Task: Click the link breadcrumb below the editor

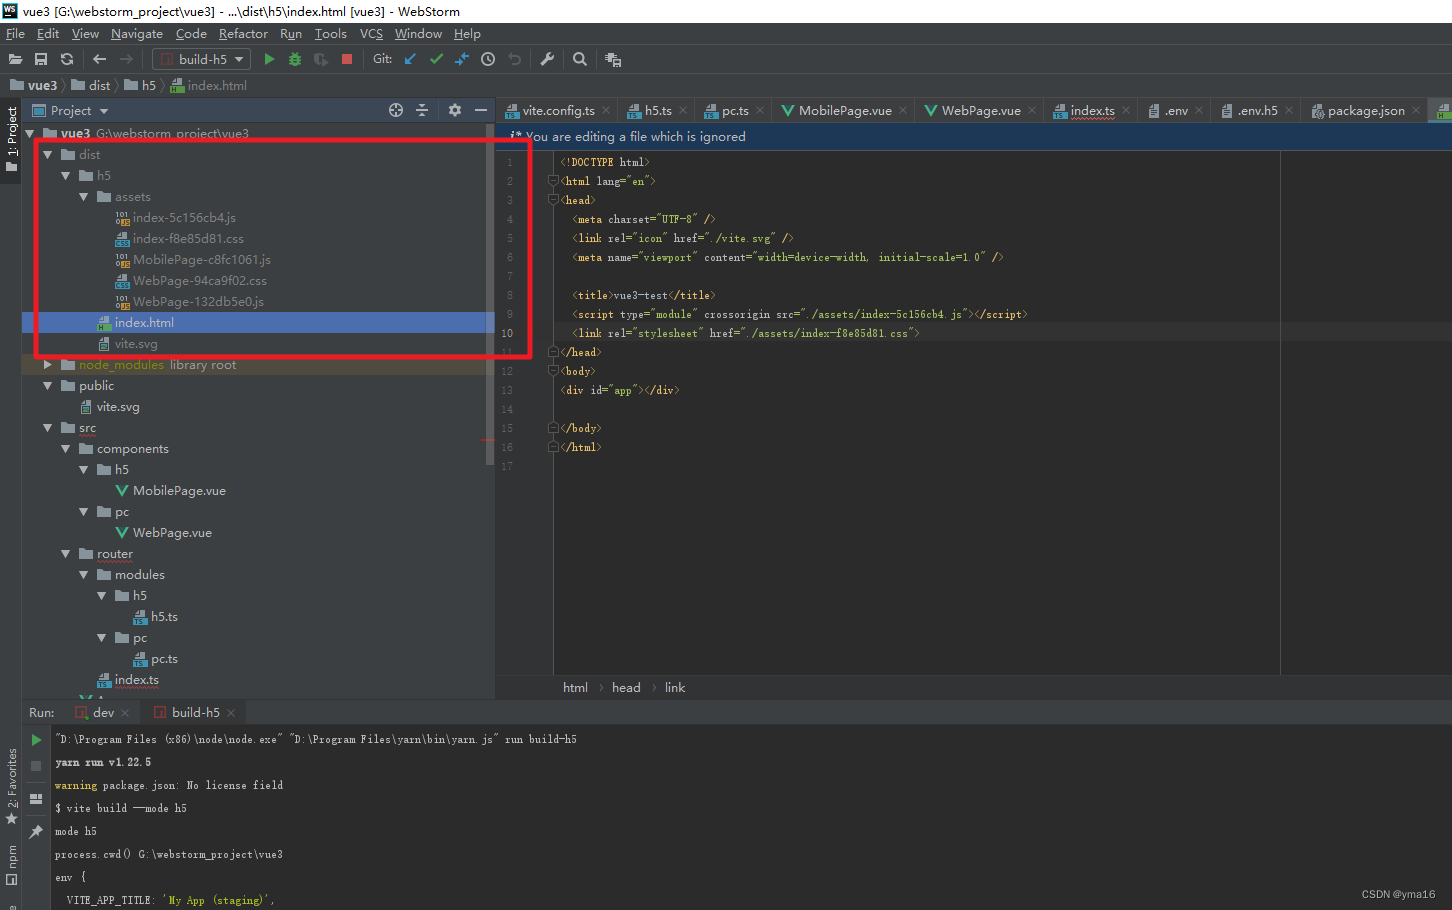Action: [675, 687]
